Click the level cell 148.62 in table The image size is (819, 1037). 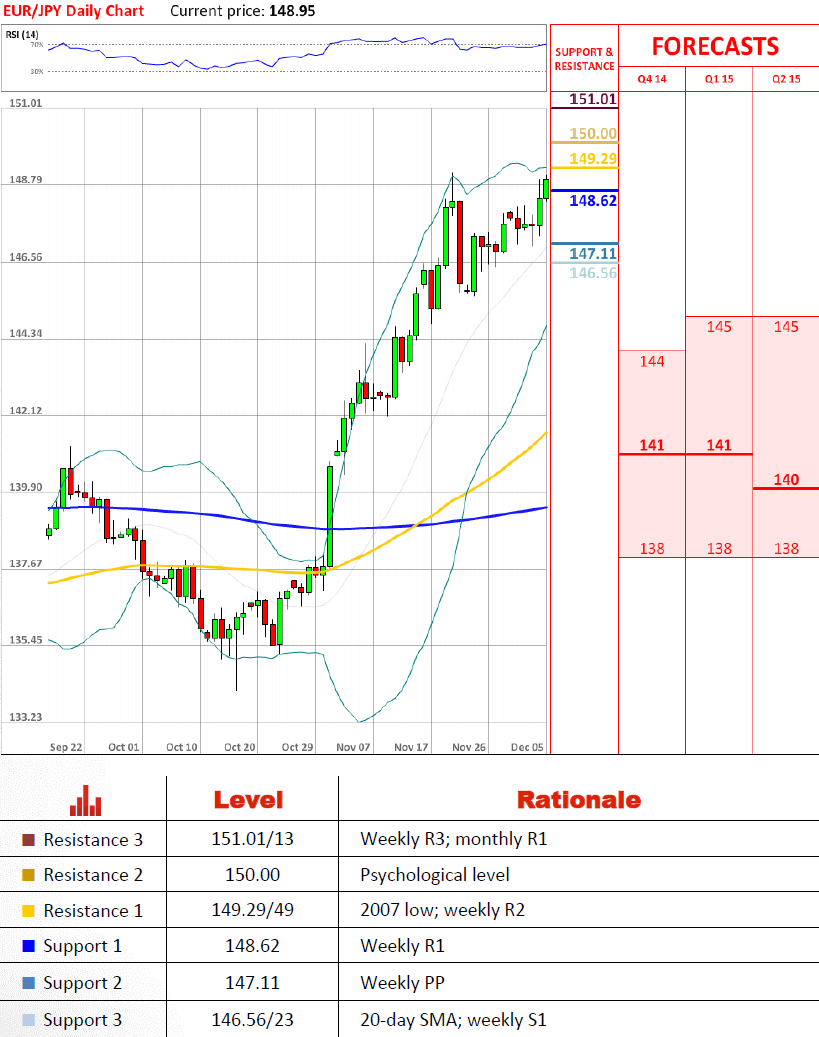click(252, 946)
